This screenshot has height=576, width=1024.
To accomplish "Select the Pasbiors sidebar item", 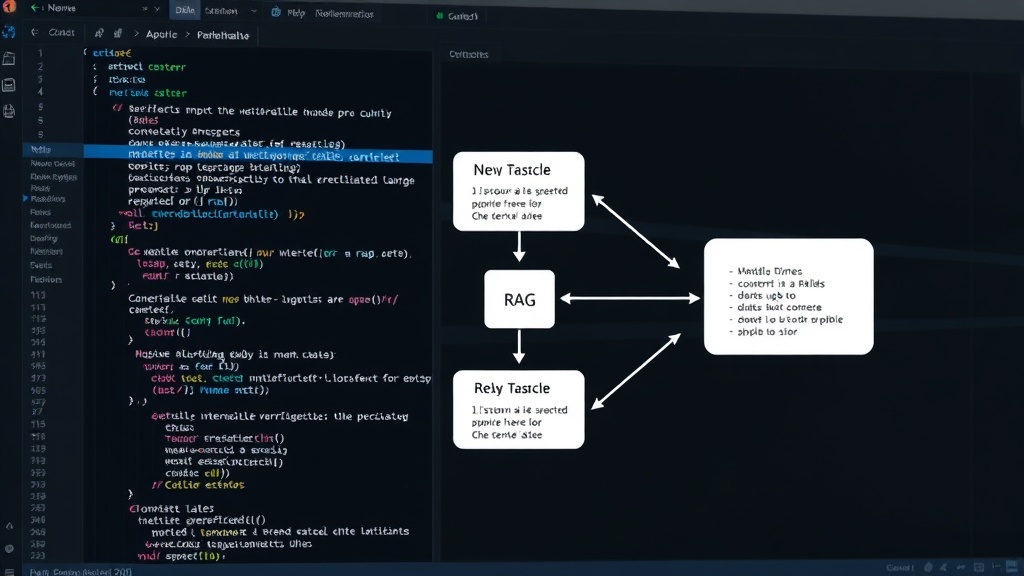I will (x=46, y=280).
